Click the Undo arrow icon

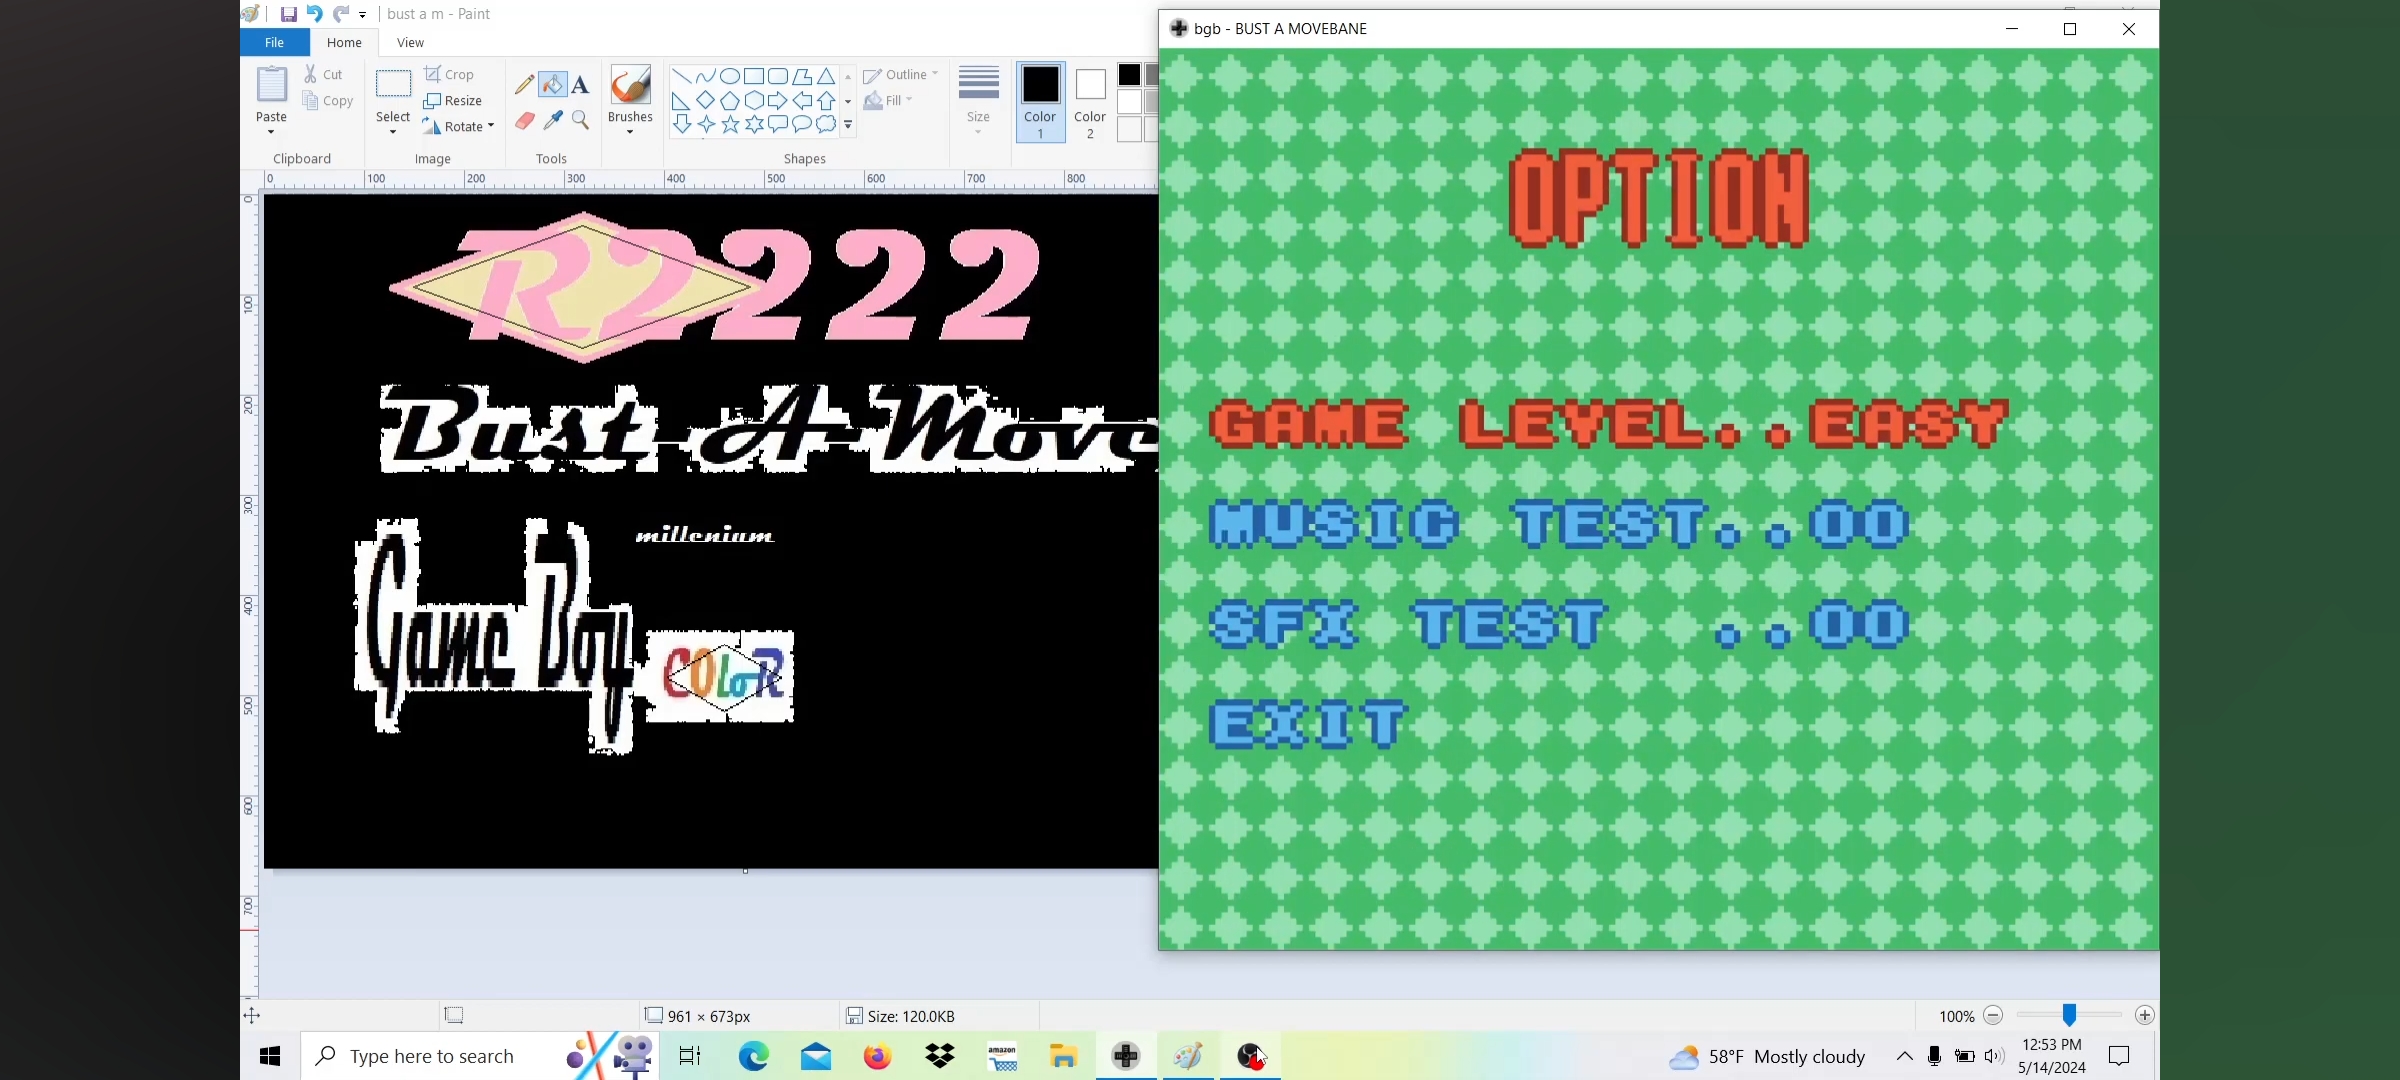pos(314,14)
